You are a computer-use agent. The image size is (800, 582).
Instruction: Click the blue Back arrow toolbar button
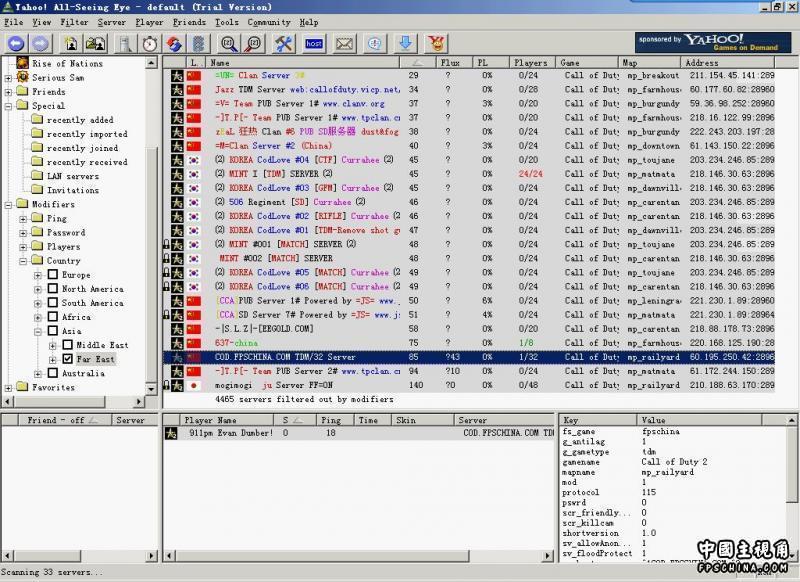(x=16, y=44)
